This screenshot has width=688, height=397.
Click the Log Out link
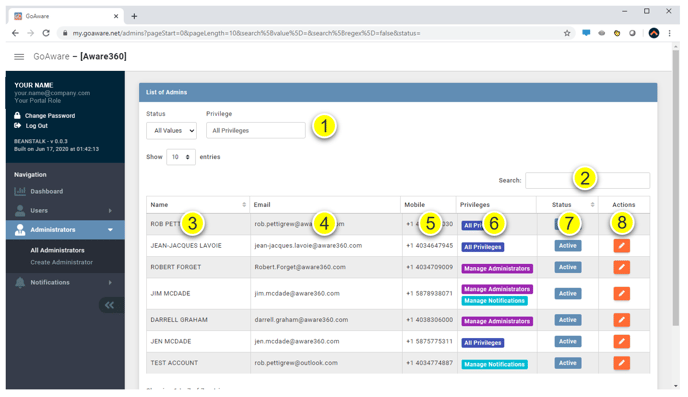tap(36, 126)
